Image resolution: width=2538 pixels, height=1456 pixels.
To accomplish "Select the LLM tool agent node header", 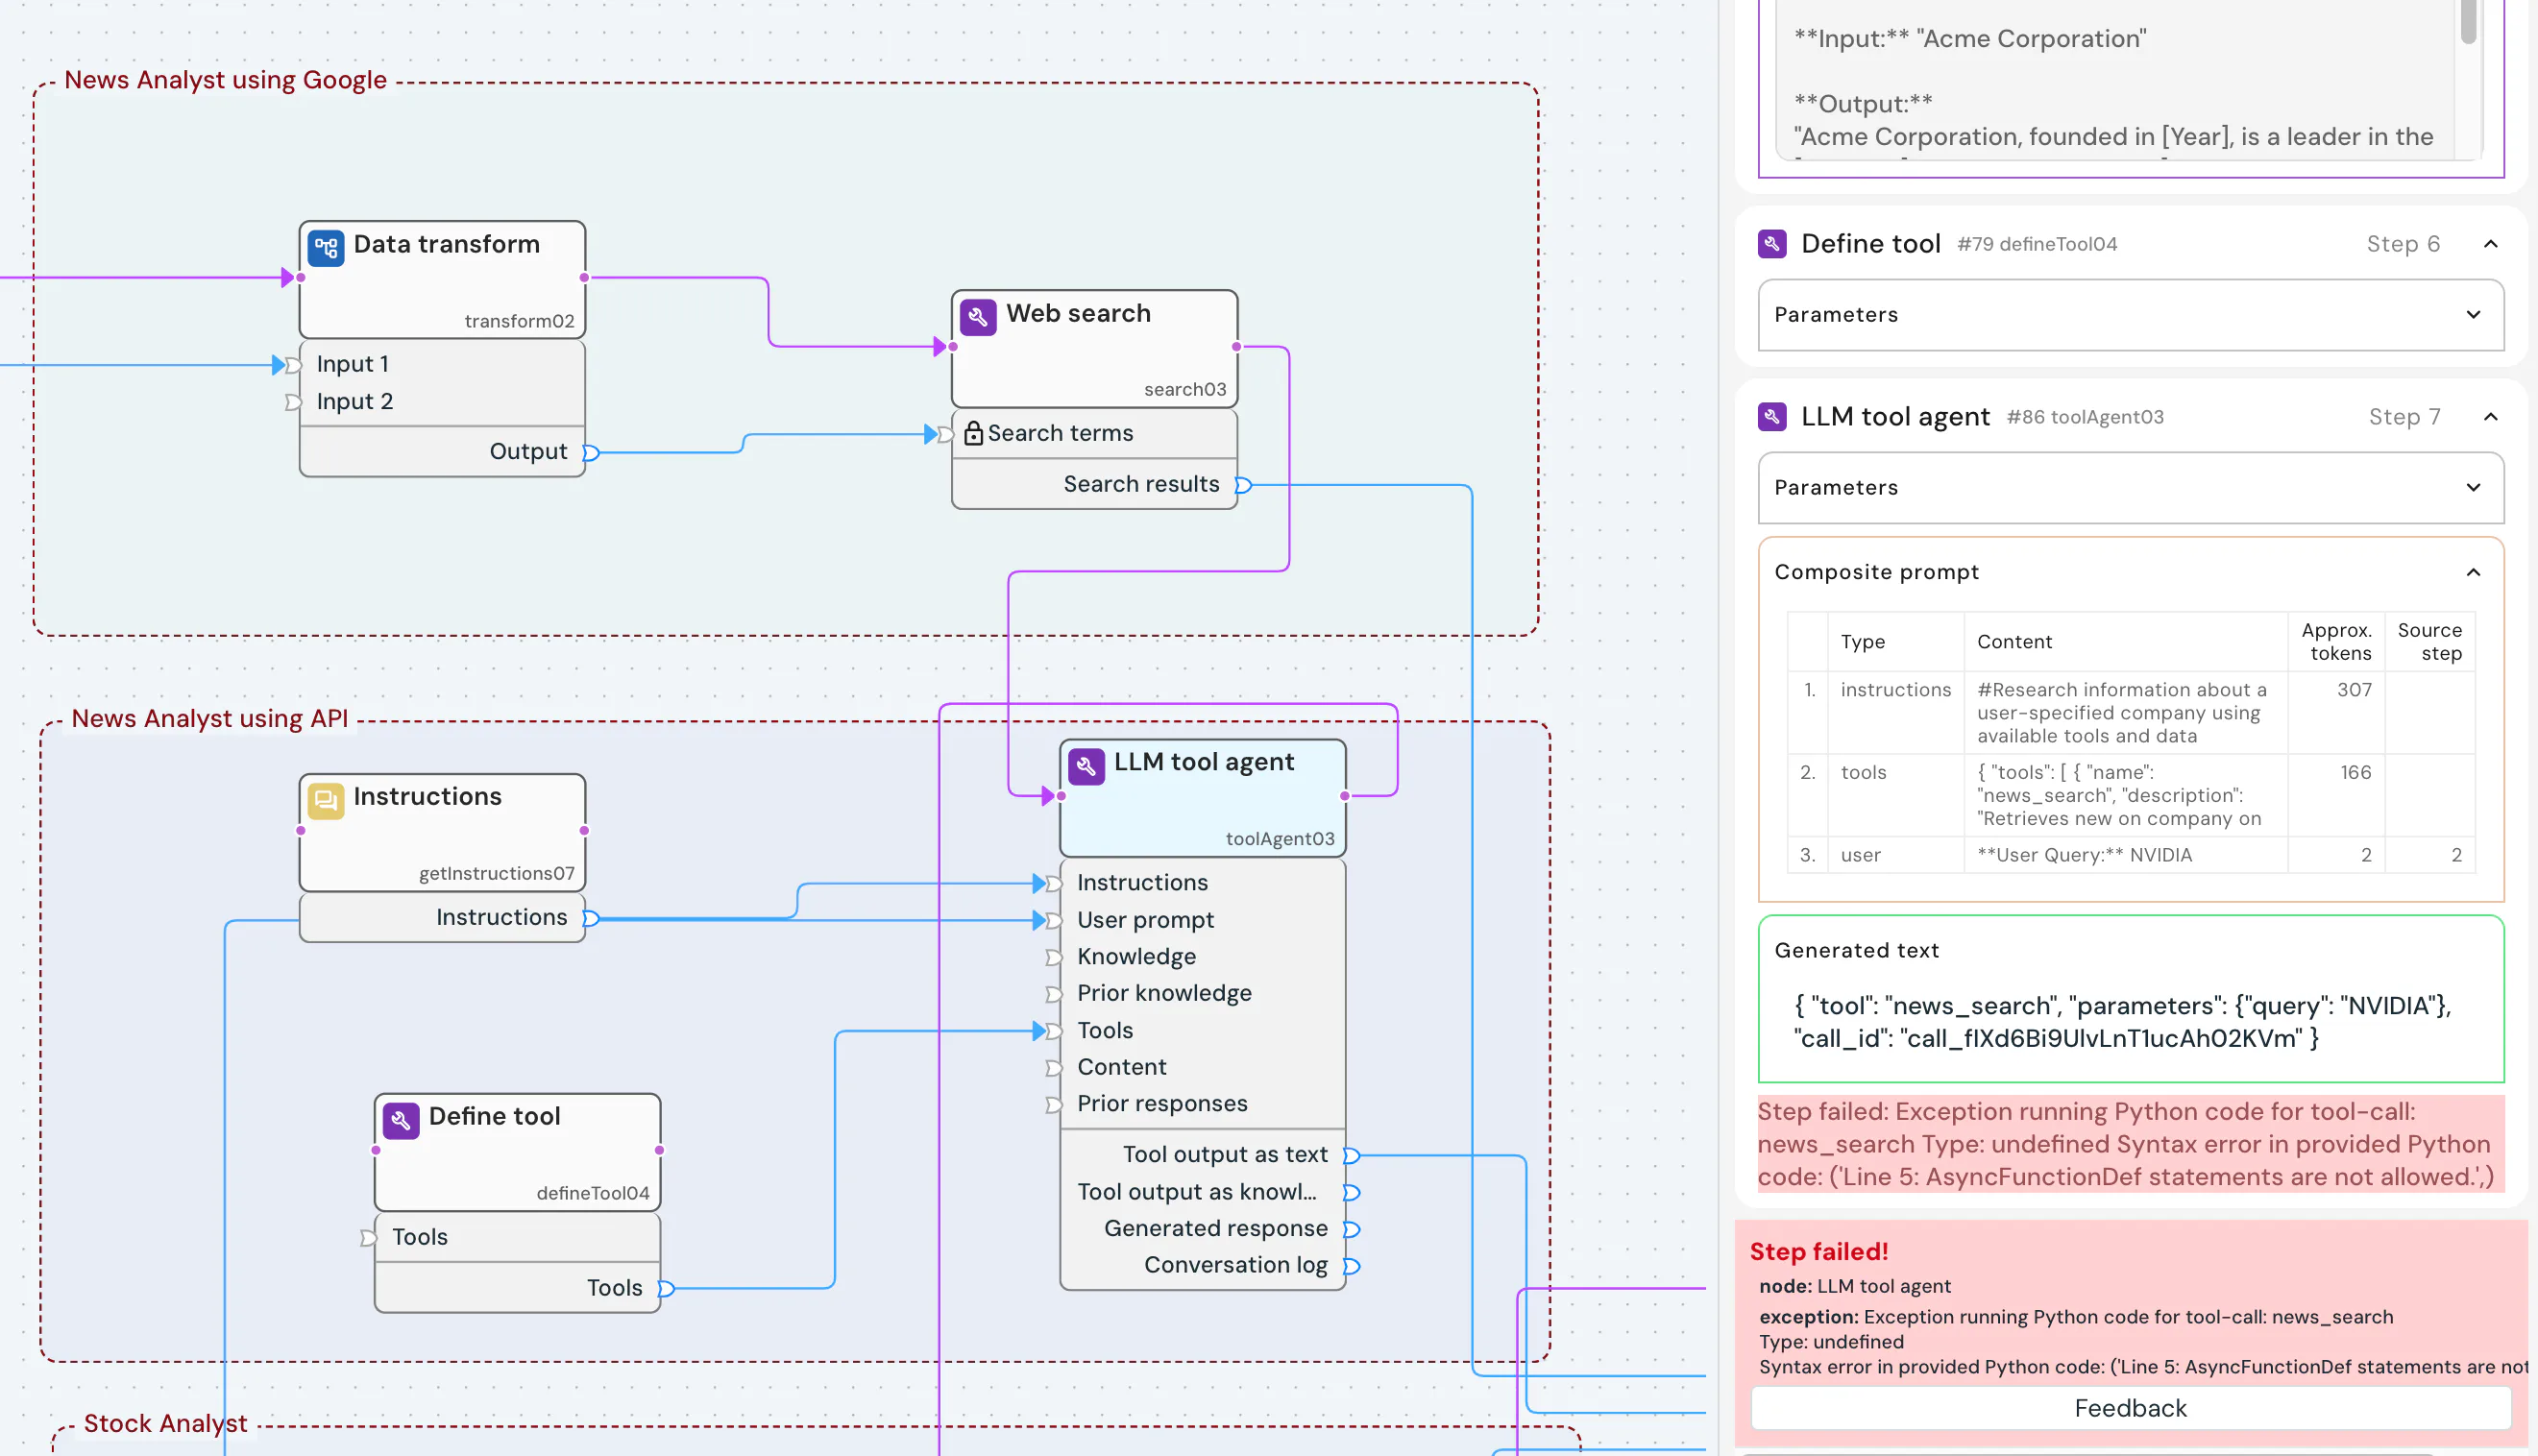I will tap(1202, 797).
